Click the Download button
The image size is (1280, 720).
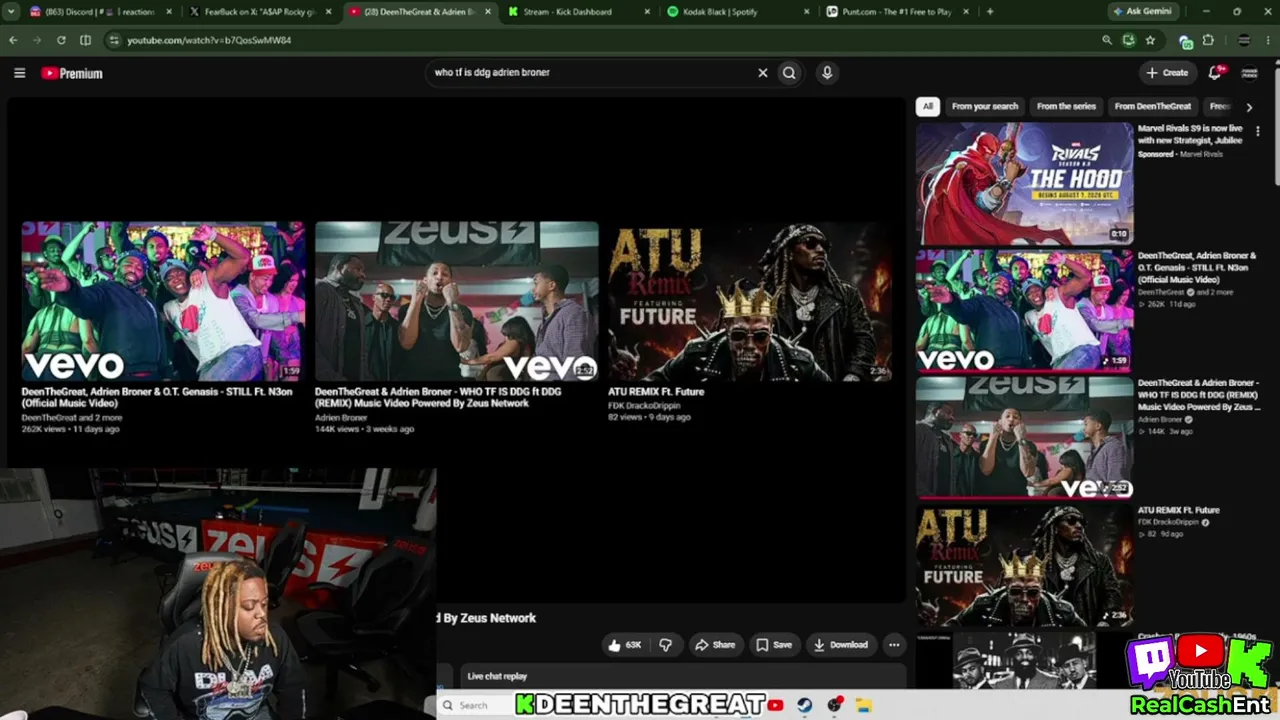841,645
